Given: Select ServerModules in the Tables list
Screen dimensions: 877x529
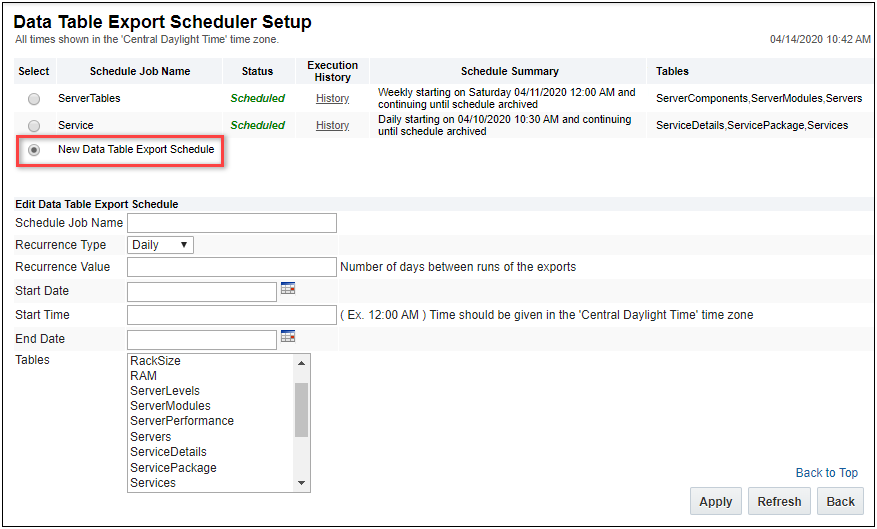Looking at the screenshot, I should (x=170, y=406).
